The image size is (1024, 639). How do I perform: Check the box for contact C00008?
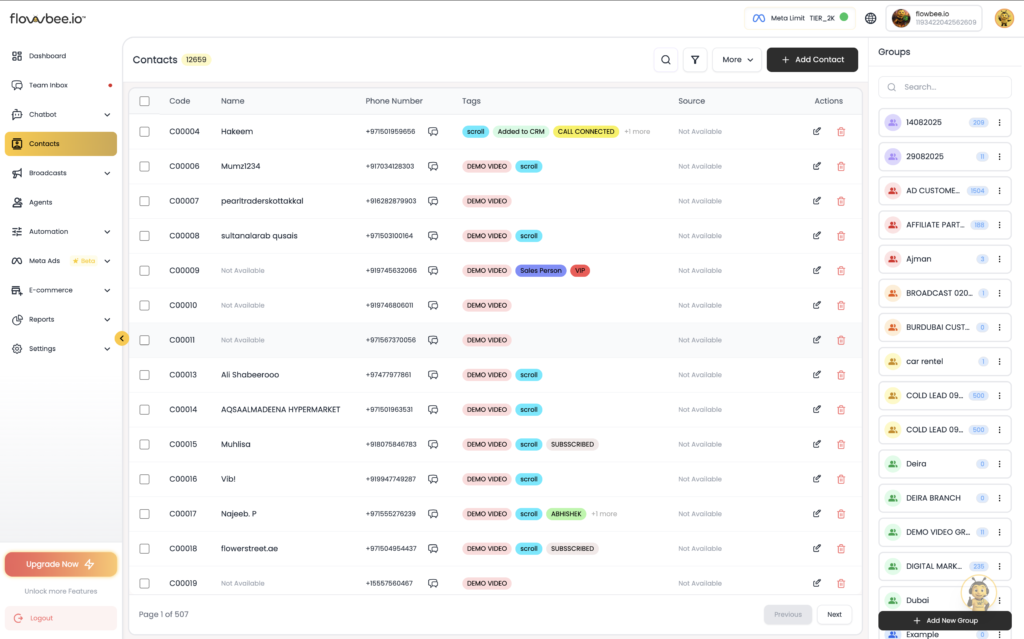pos(145,236)
